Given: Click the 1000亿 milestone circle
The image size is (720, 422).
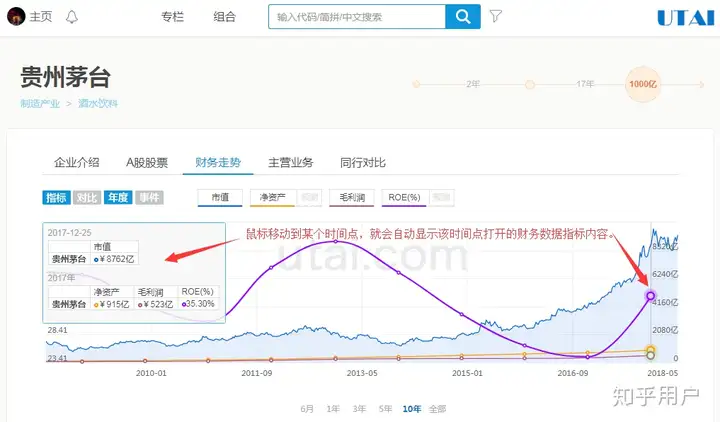Looking at the screenshot, I should 643,84.
